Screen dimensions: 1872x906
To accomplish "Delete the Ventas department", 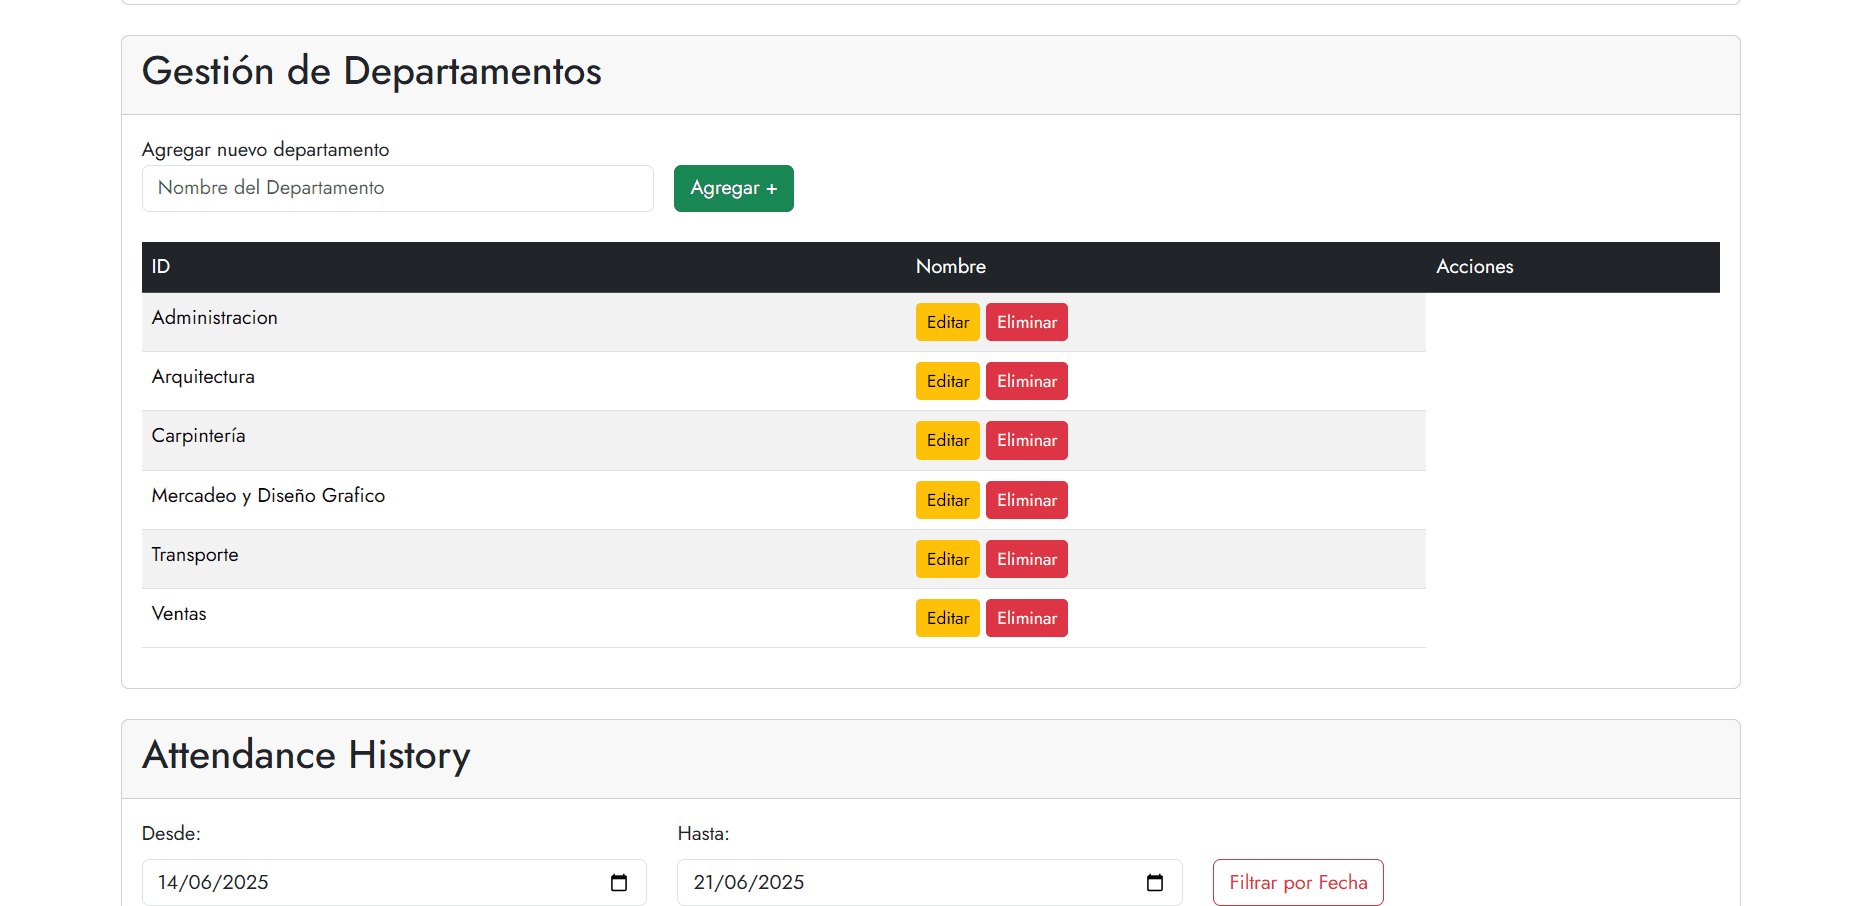I will coord(1026,618).
